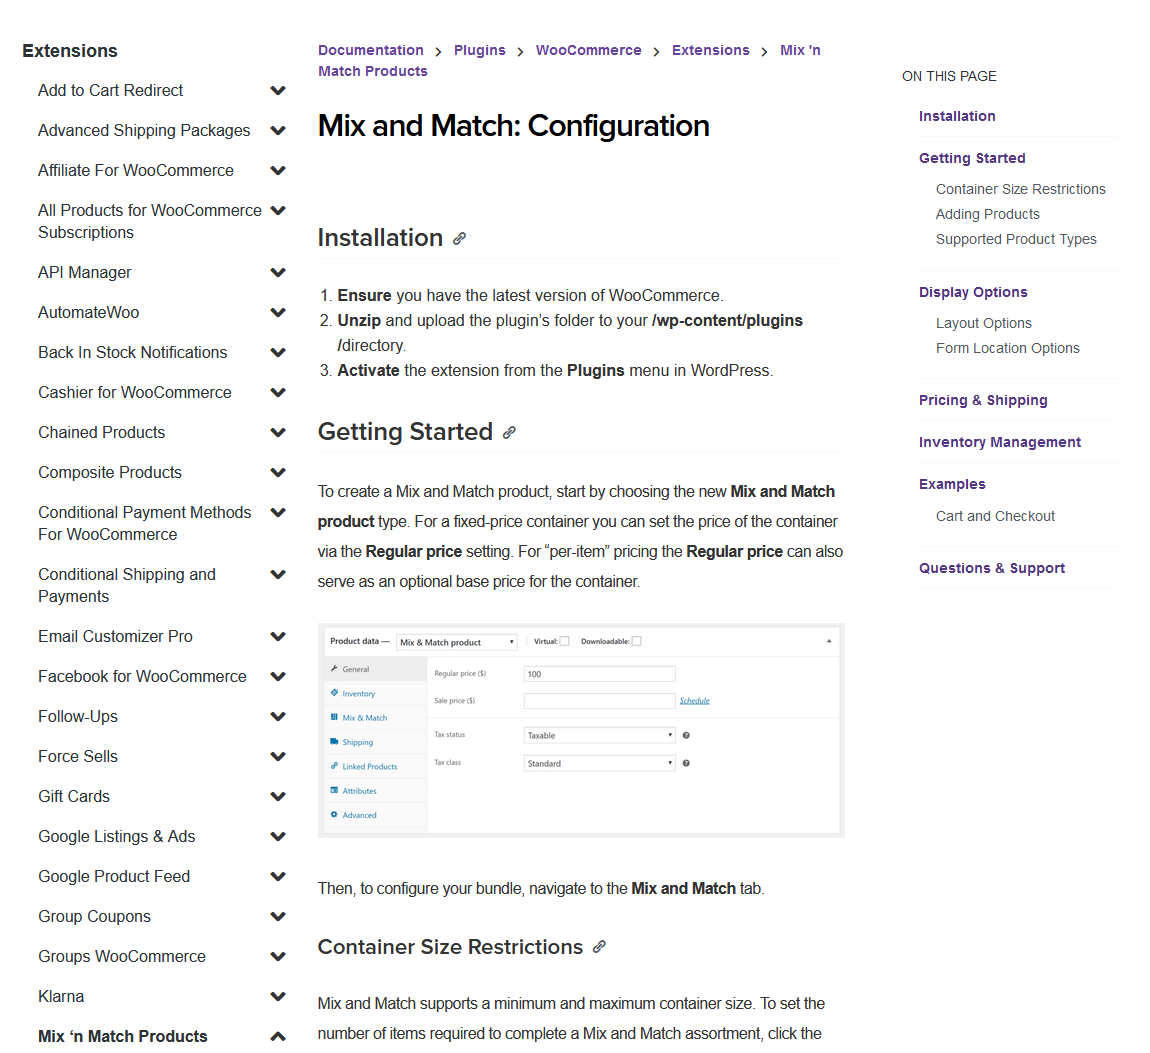This screenshot has width=1150, height=1053.
Task: Open Google Listings & Ads sidebar item
Action: point(117,836)
